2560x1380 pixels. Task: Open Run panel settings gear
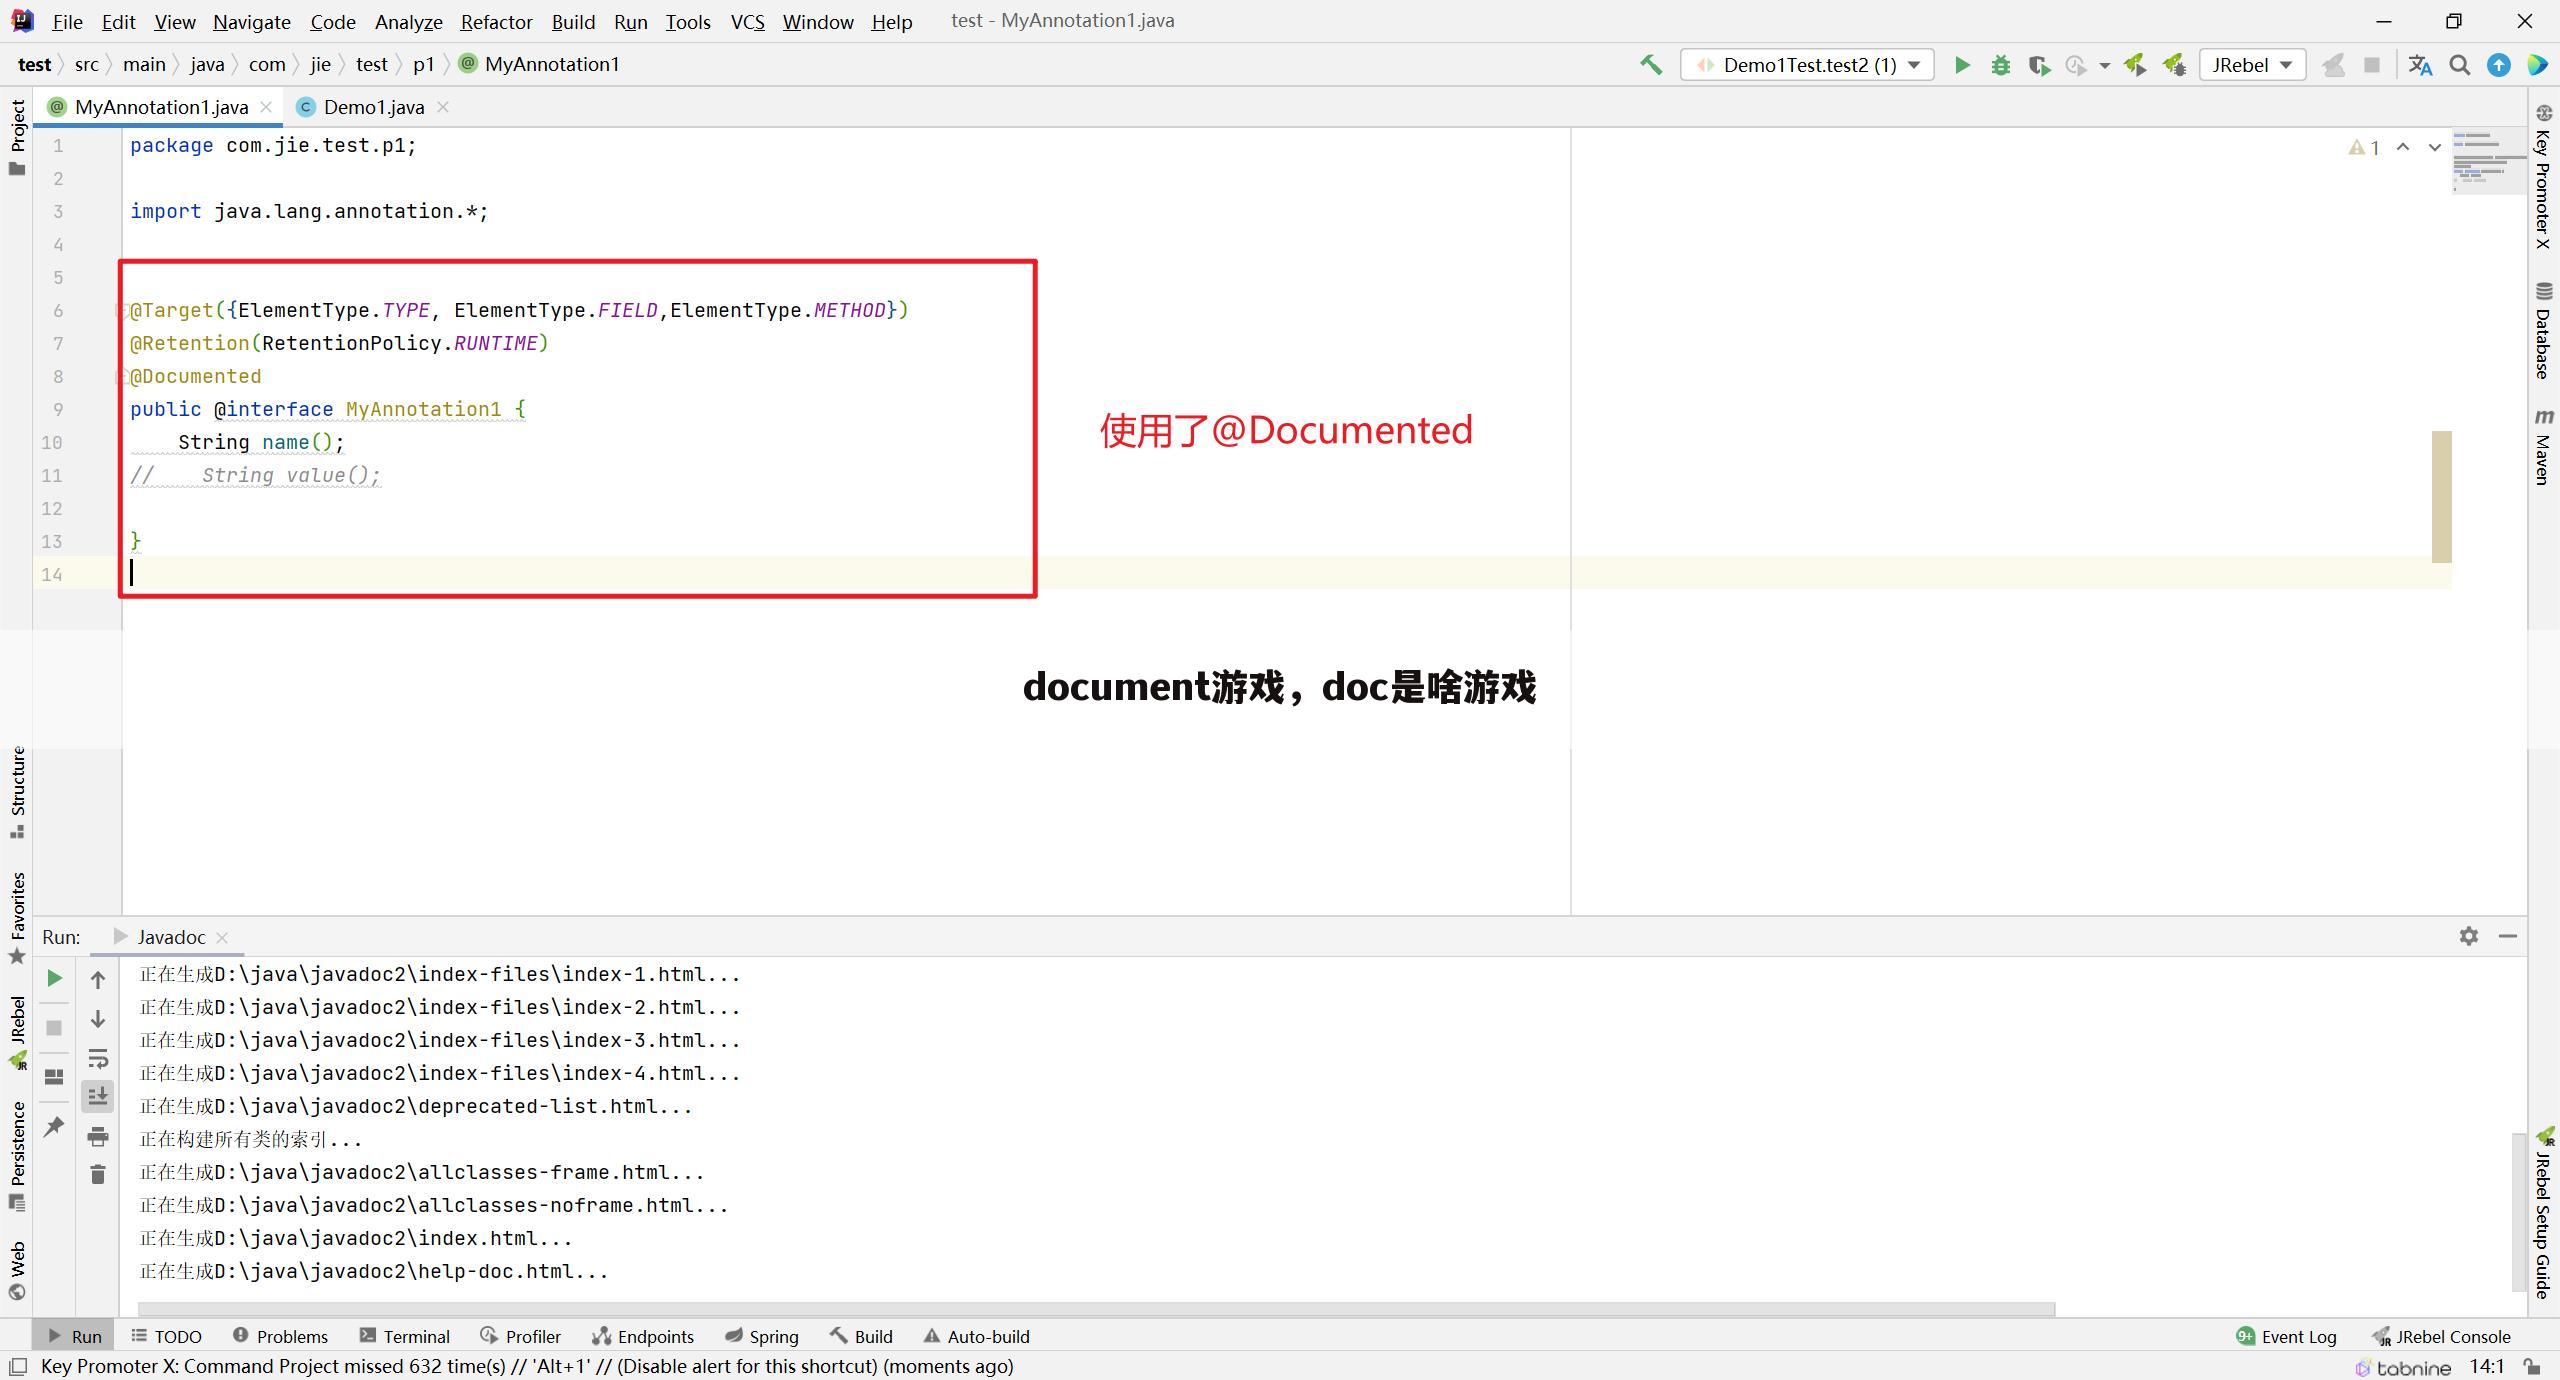point(2469,936)
